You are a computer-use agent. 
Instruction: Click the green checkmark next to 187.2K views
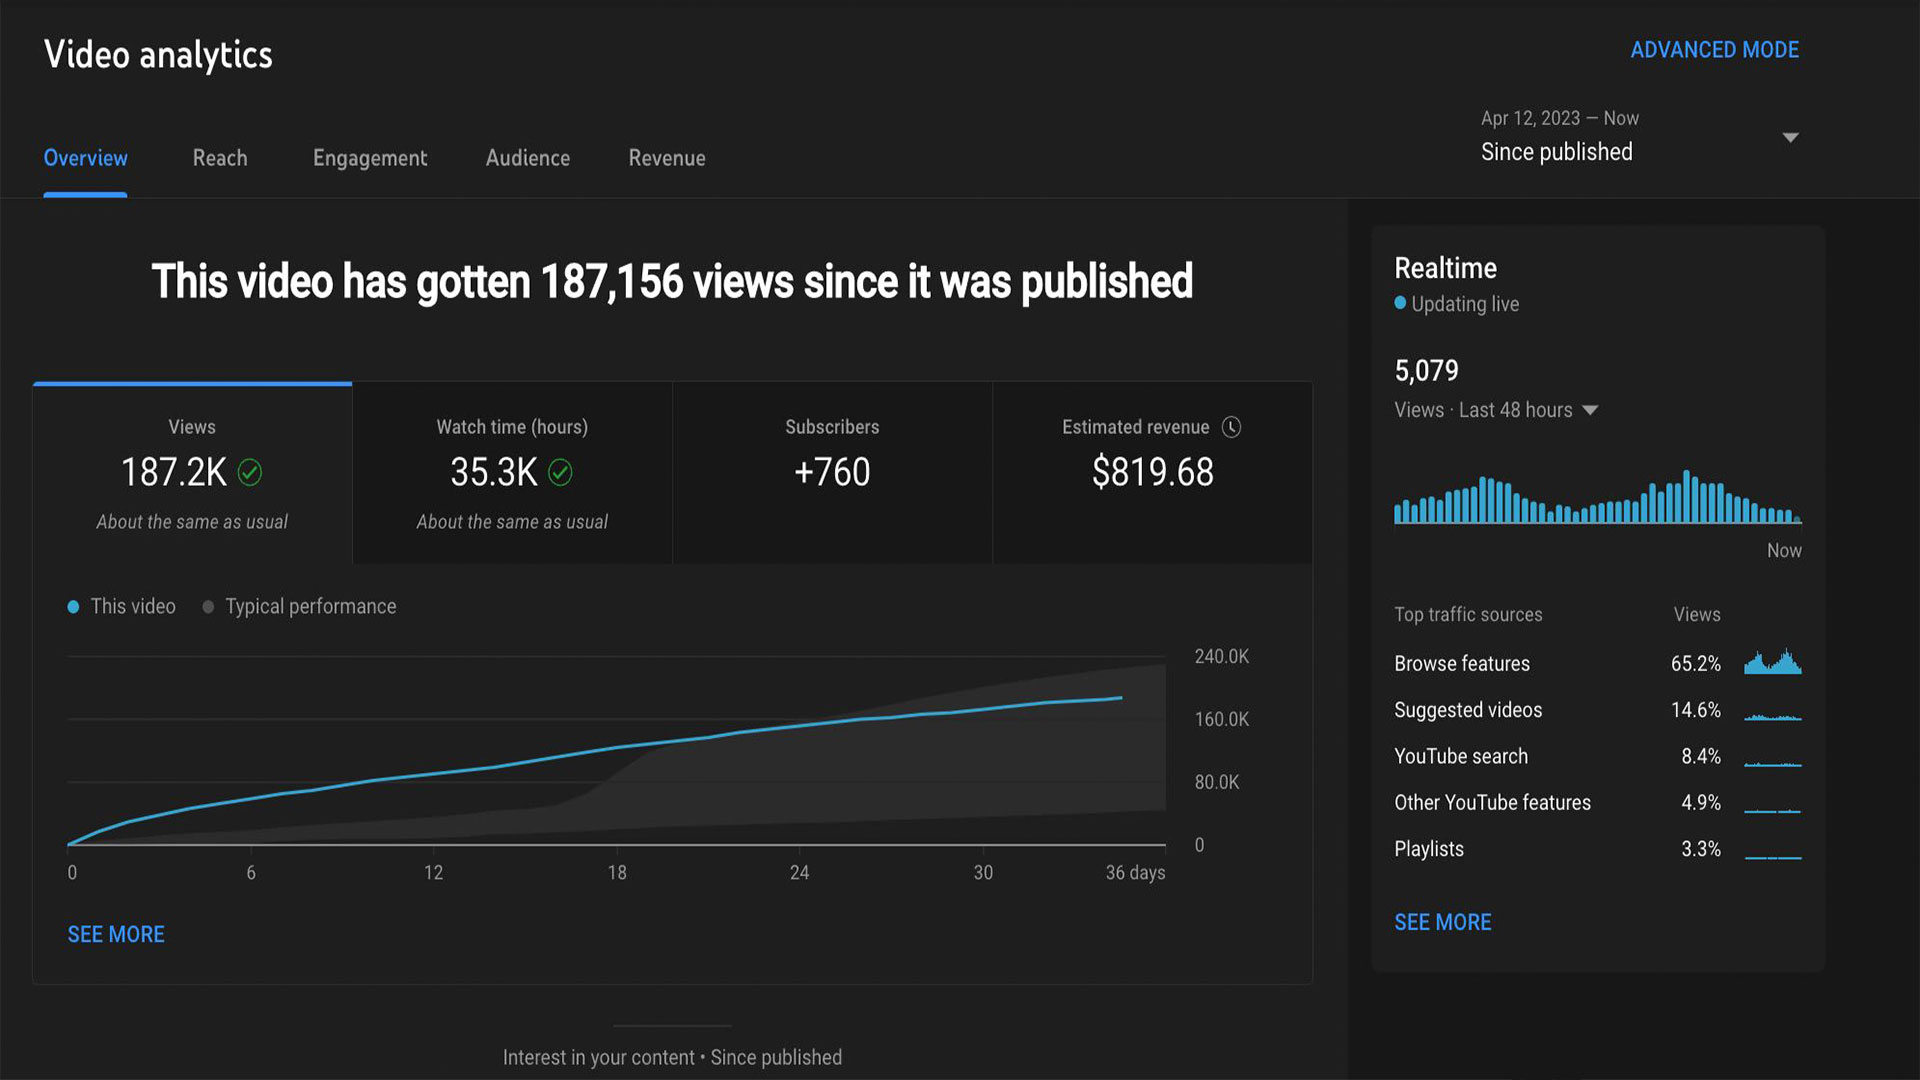coord(250,472)
